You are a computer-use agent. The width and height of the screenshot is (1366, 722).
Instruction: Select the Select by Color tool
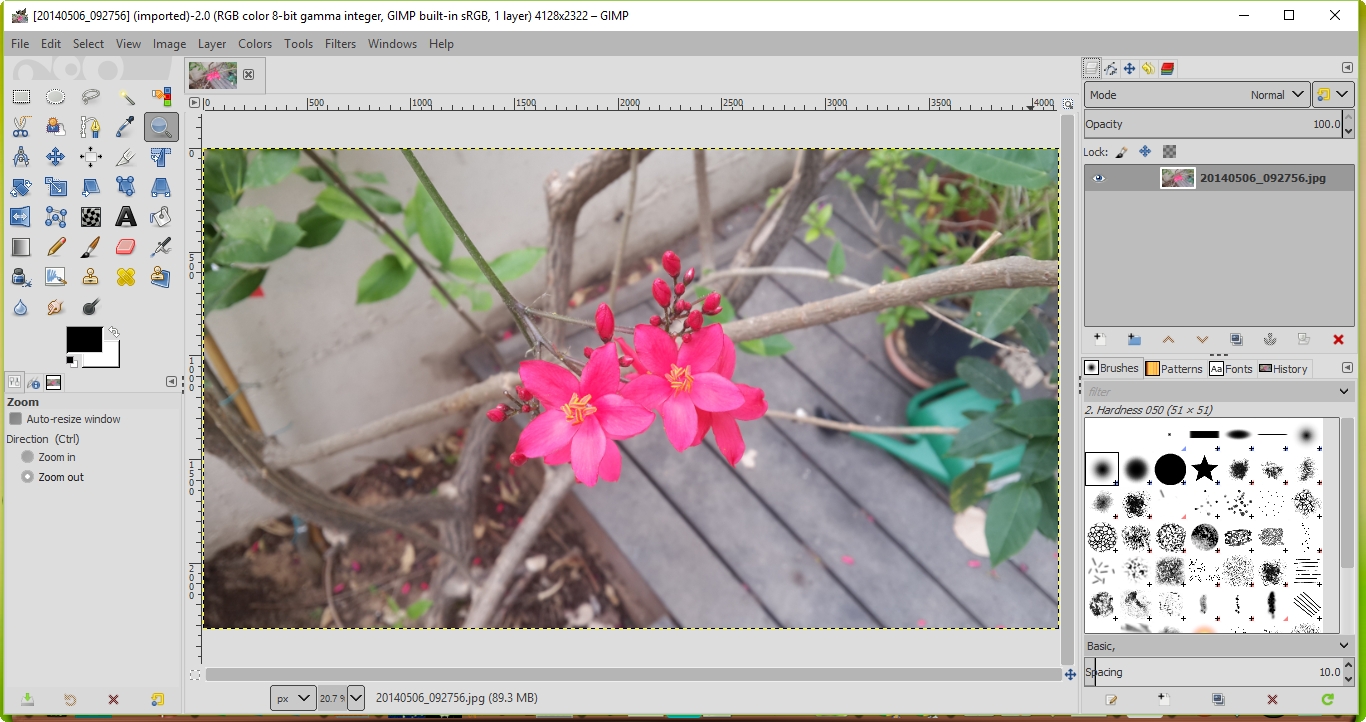click(x=161, y=97)
